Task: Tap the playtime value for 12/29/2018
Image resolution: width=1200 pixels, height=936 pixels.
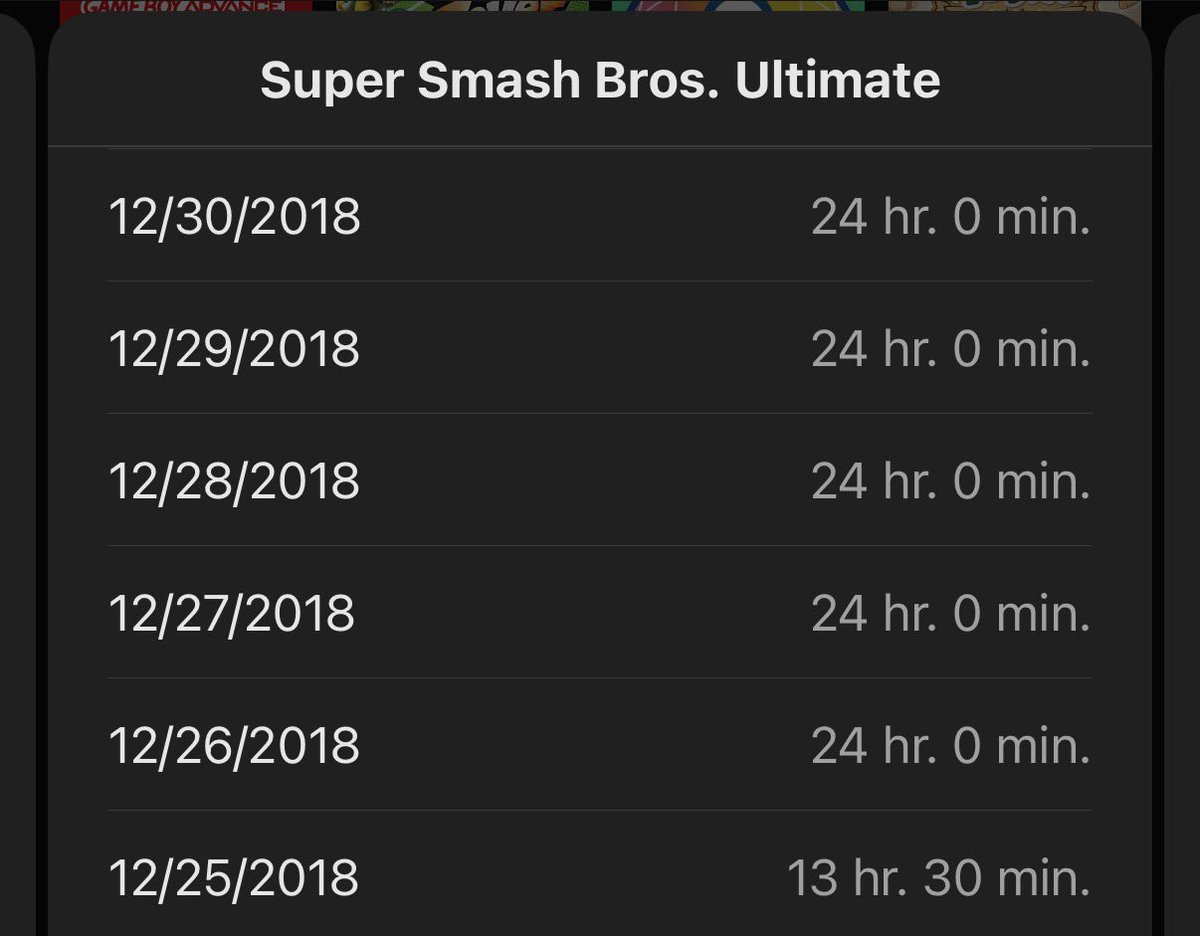Action: [x=950, y=348]
